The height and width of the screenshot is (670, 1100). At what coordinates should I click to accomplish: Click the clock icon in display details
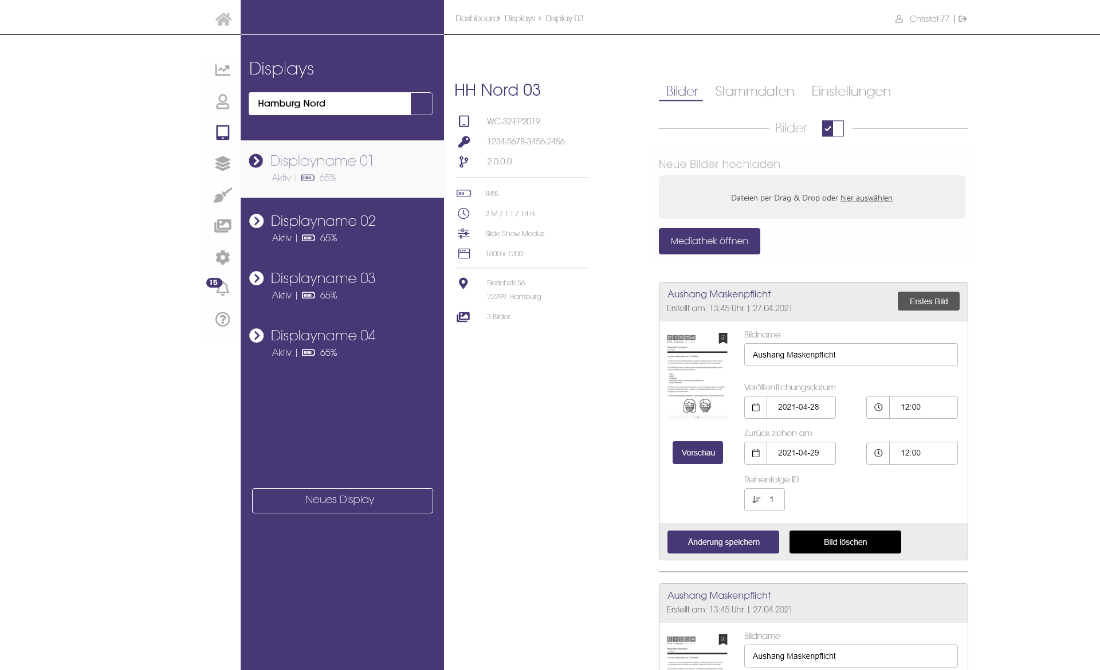point(464,213)
